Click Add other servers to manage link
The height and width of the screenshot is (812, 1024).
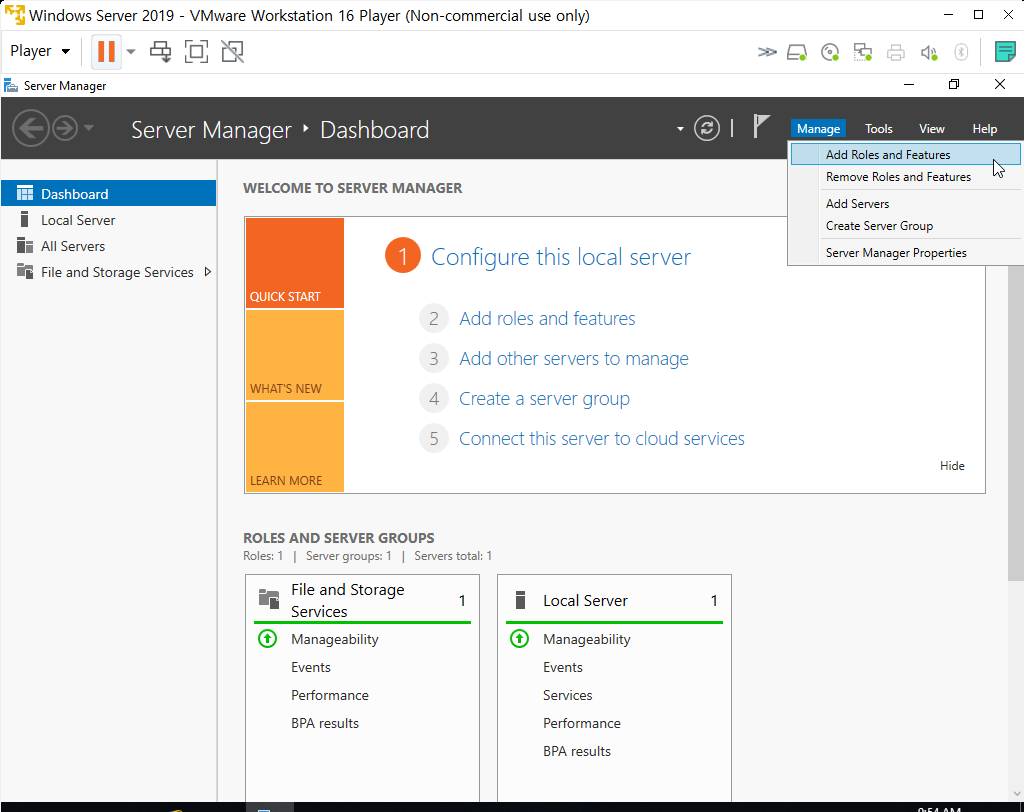[574, 359]
